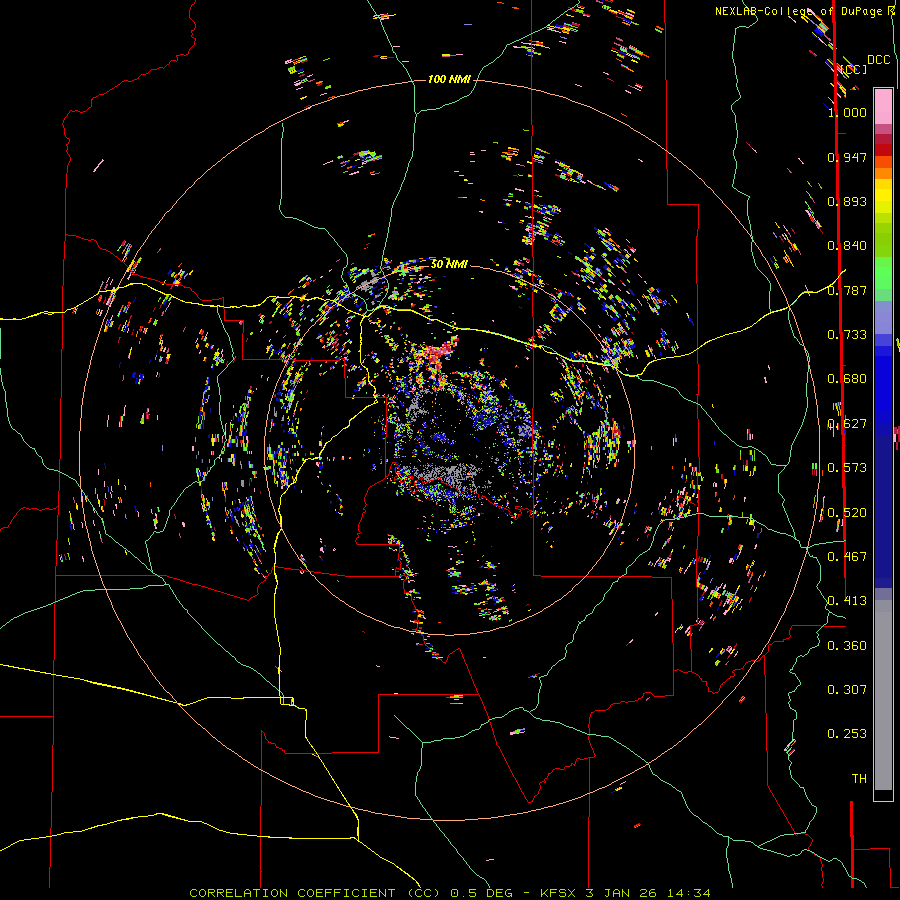Click the 50 NMI range ring label
Screen dimensions: 900x900
tap(449, 264)
